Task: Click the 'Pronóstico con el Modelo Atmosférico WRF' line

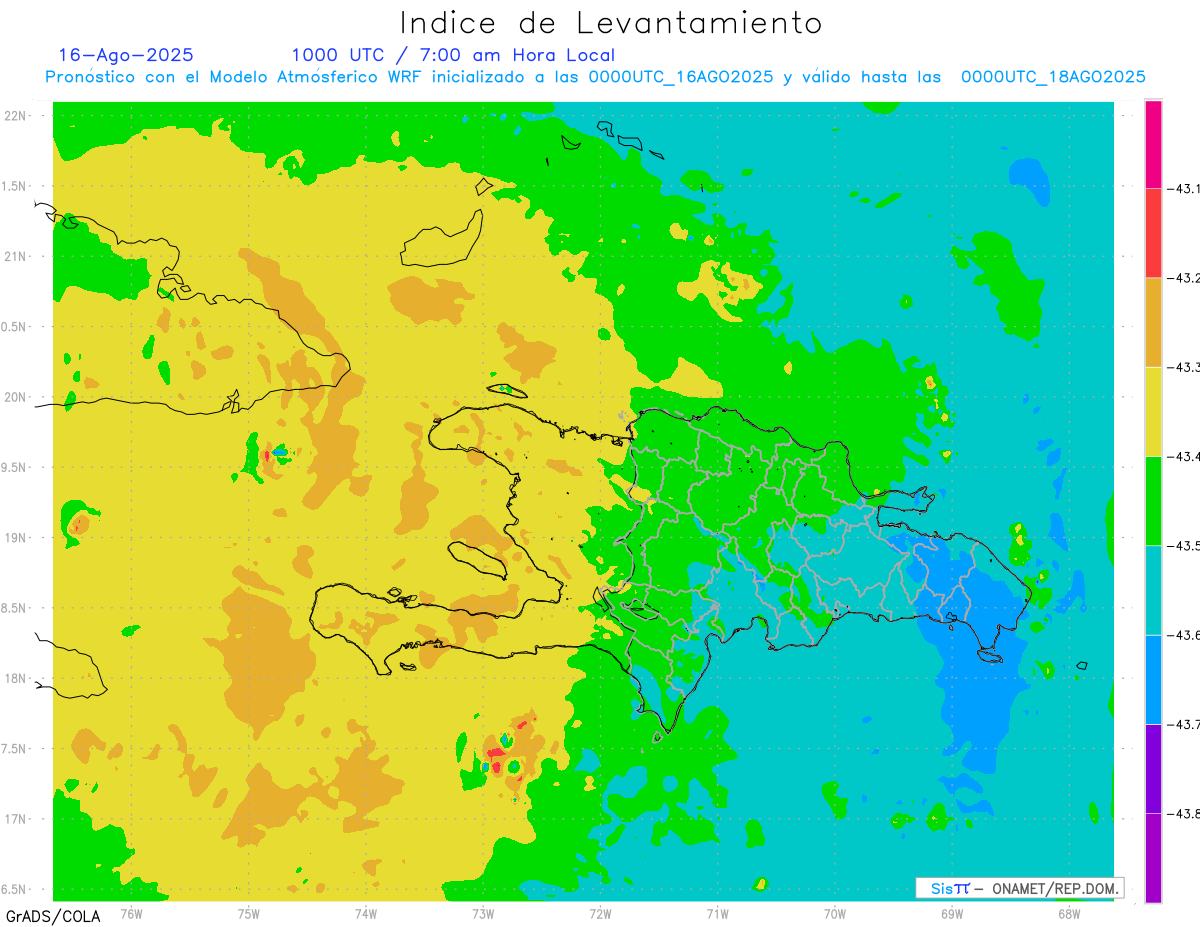Action: [596, 77]
